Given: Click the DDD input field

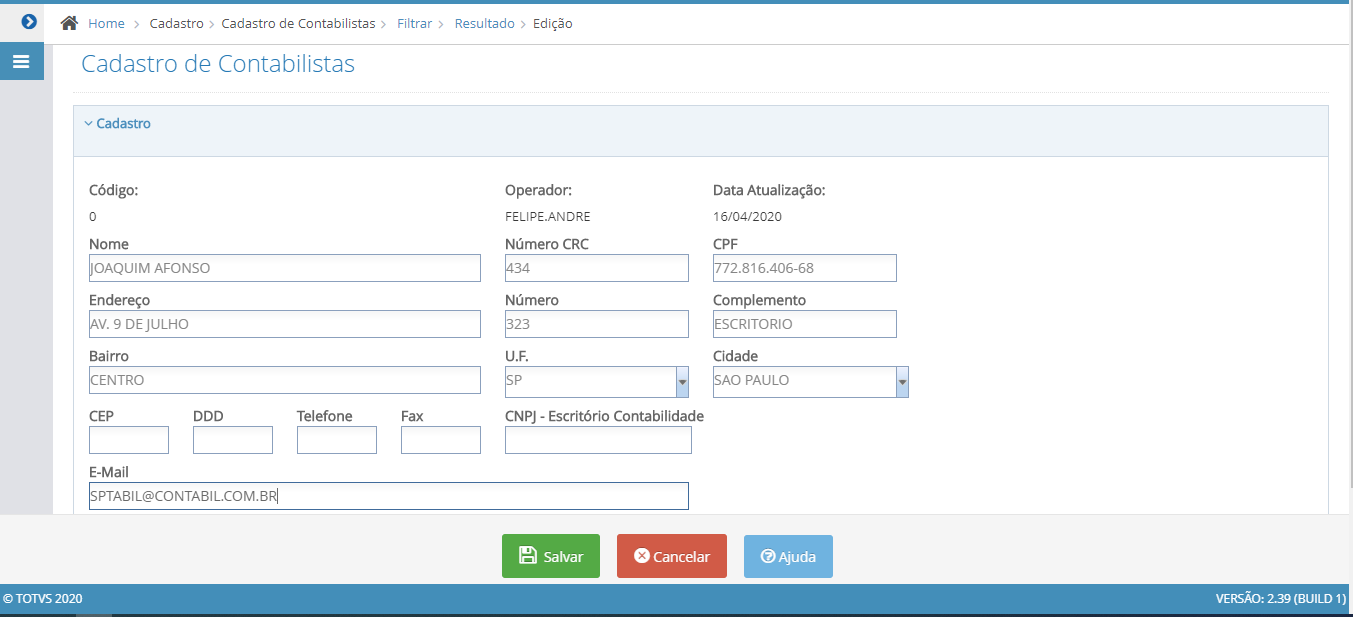Looking at the screenshot, I should pyautogui.click(x=233, y=440).
